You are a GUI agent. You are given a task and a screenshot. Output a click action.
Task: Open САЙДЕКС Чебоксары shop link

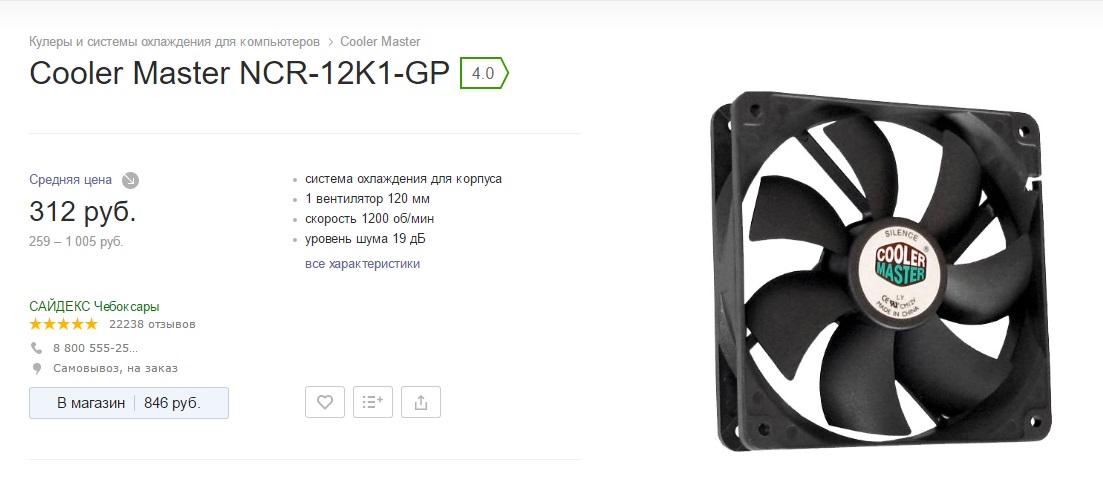pyautogui.click(x=94, y=307)
